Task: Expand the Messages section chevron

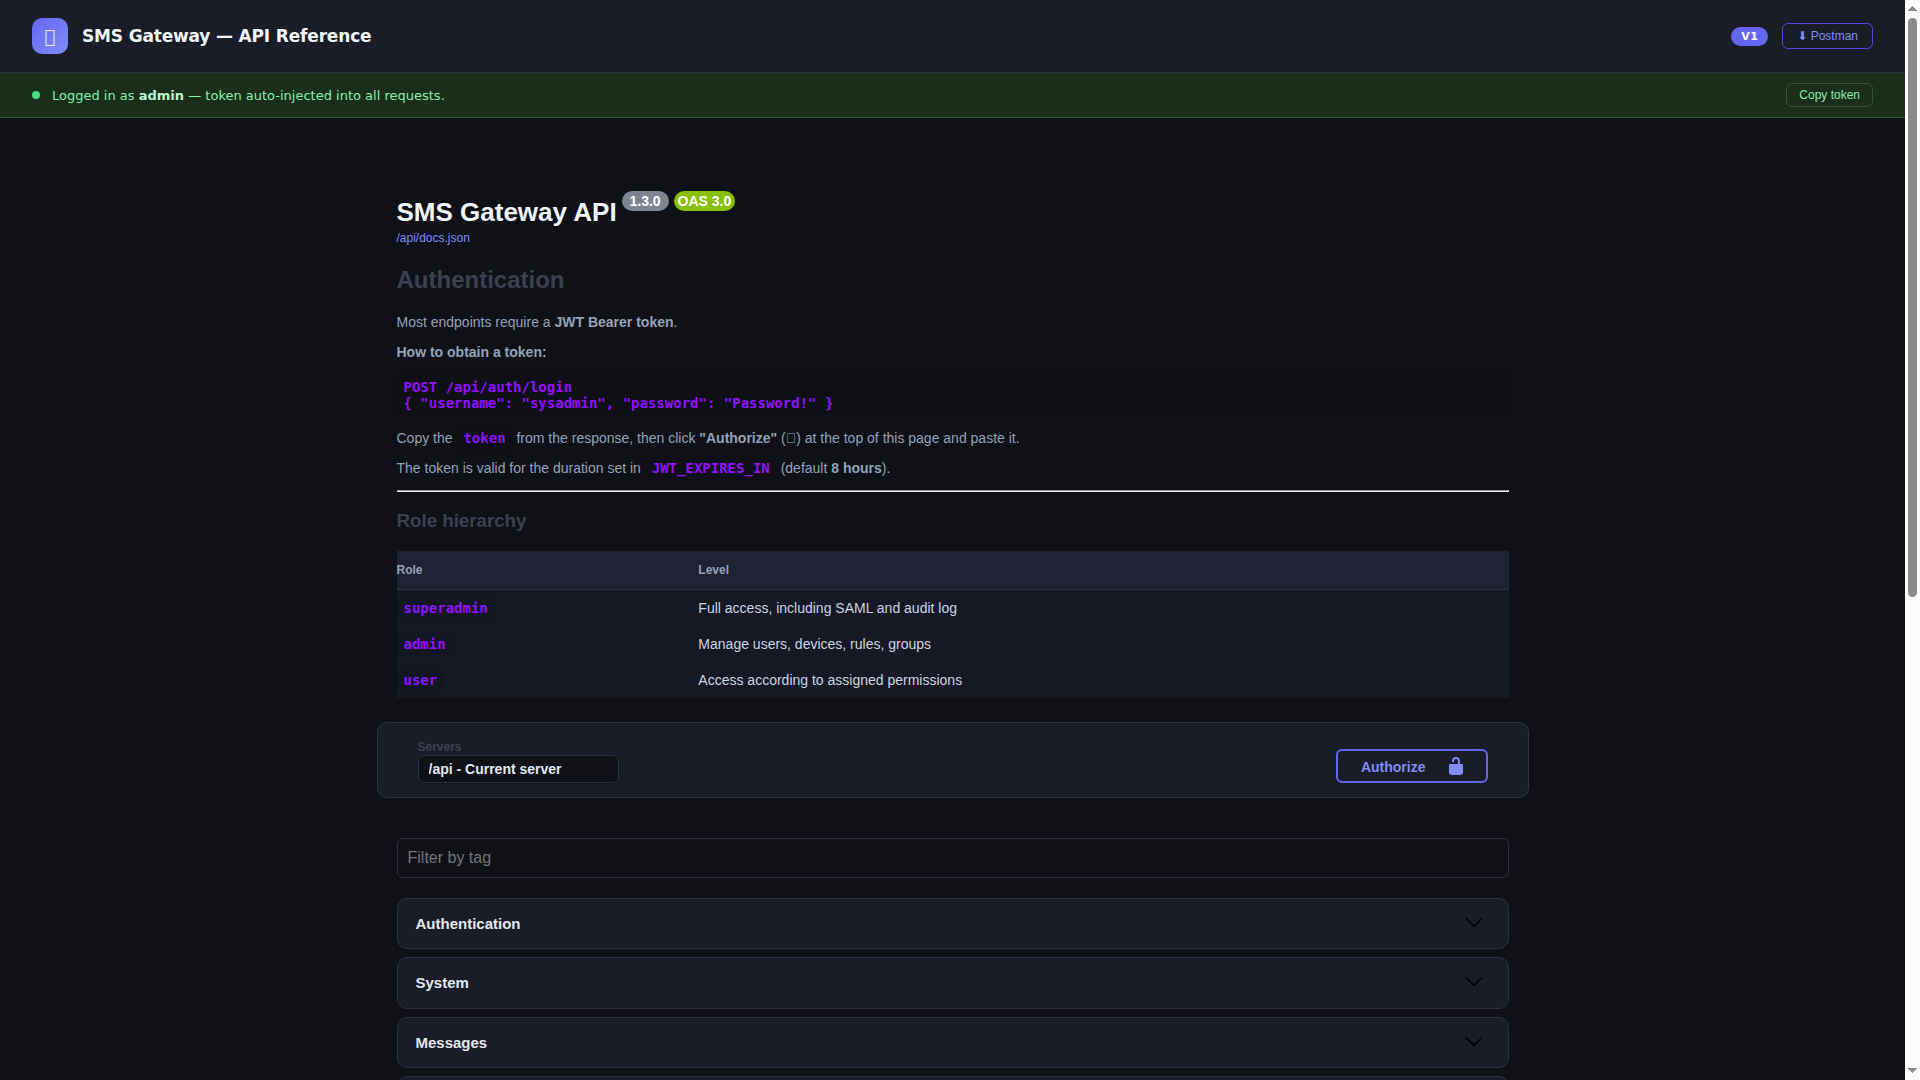Action: [1473, 1042]
